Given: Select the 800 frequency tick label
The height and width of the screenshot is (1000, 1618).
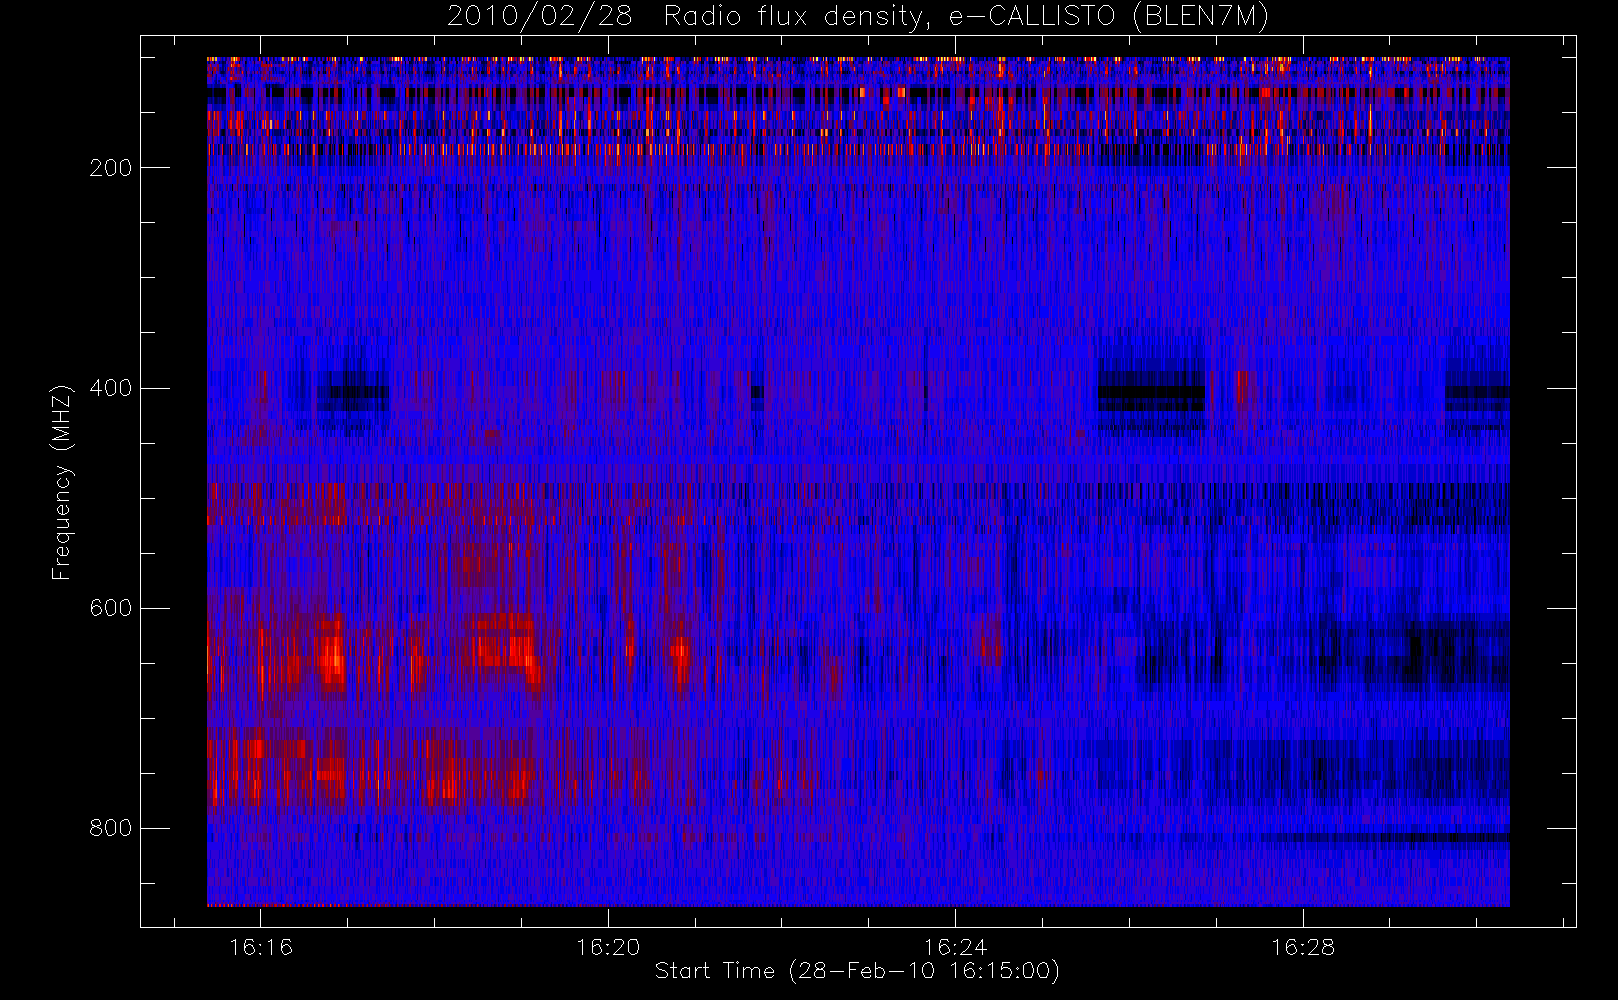Looking at the screenshot, I should 111,828.
